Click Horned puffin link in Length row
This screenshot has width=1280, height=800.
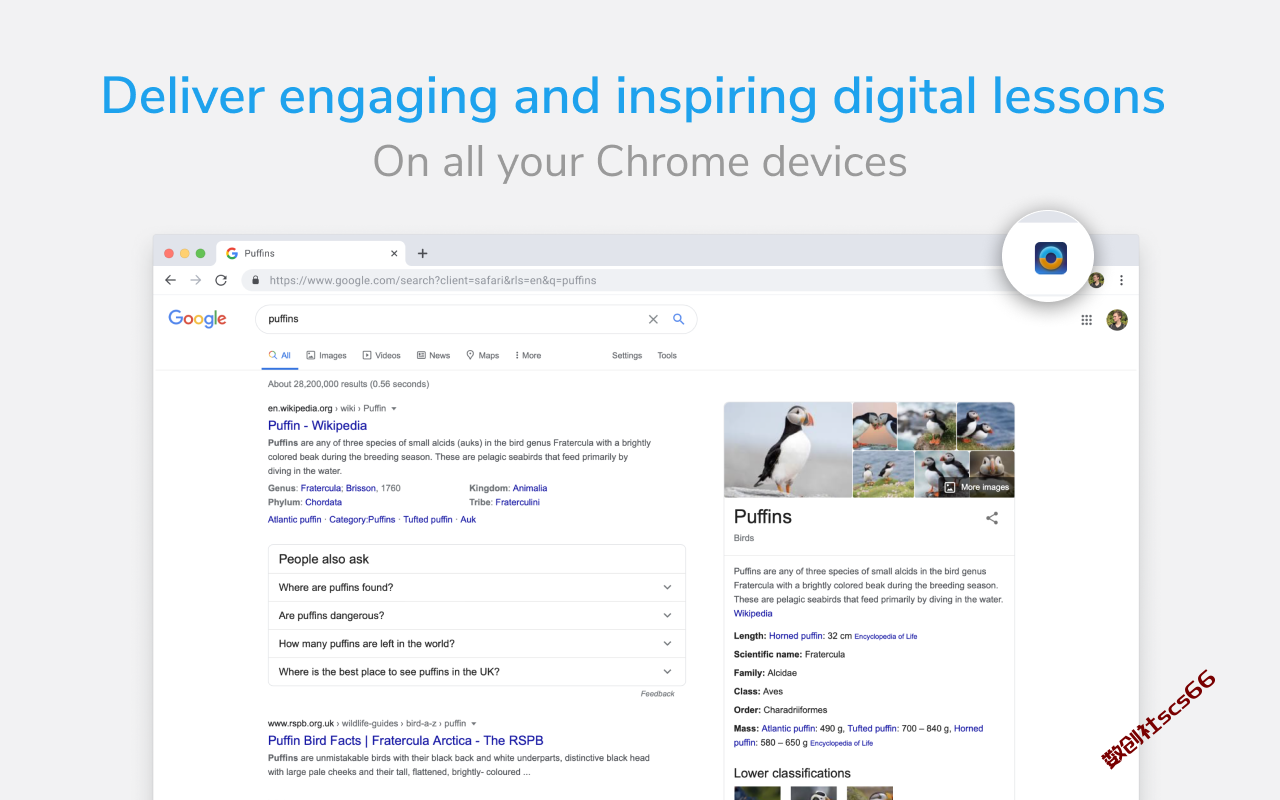(796, 636)
